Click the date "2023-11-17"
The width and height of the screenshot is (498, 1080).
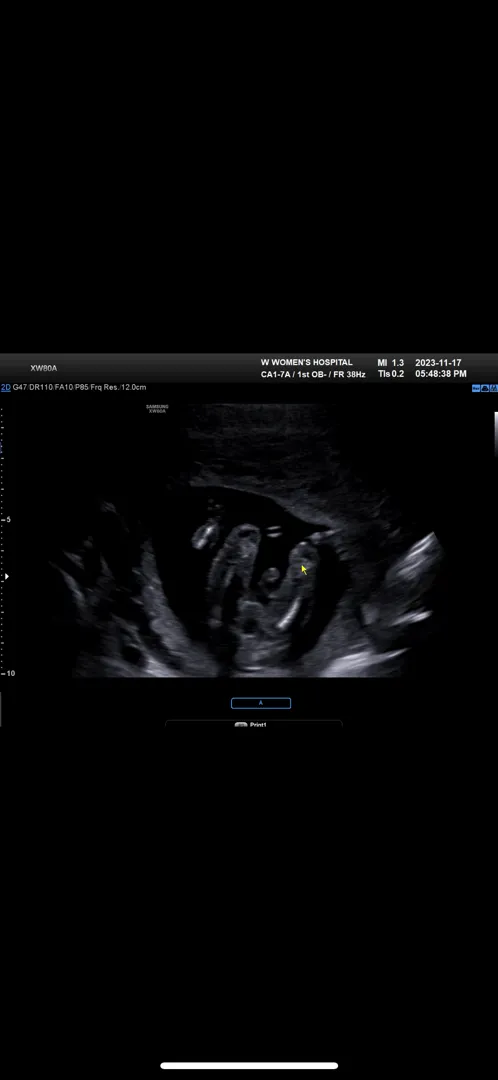pos(439,362)
